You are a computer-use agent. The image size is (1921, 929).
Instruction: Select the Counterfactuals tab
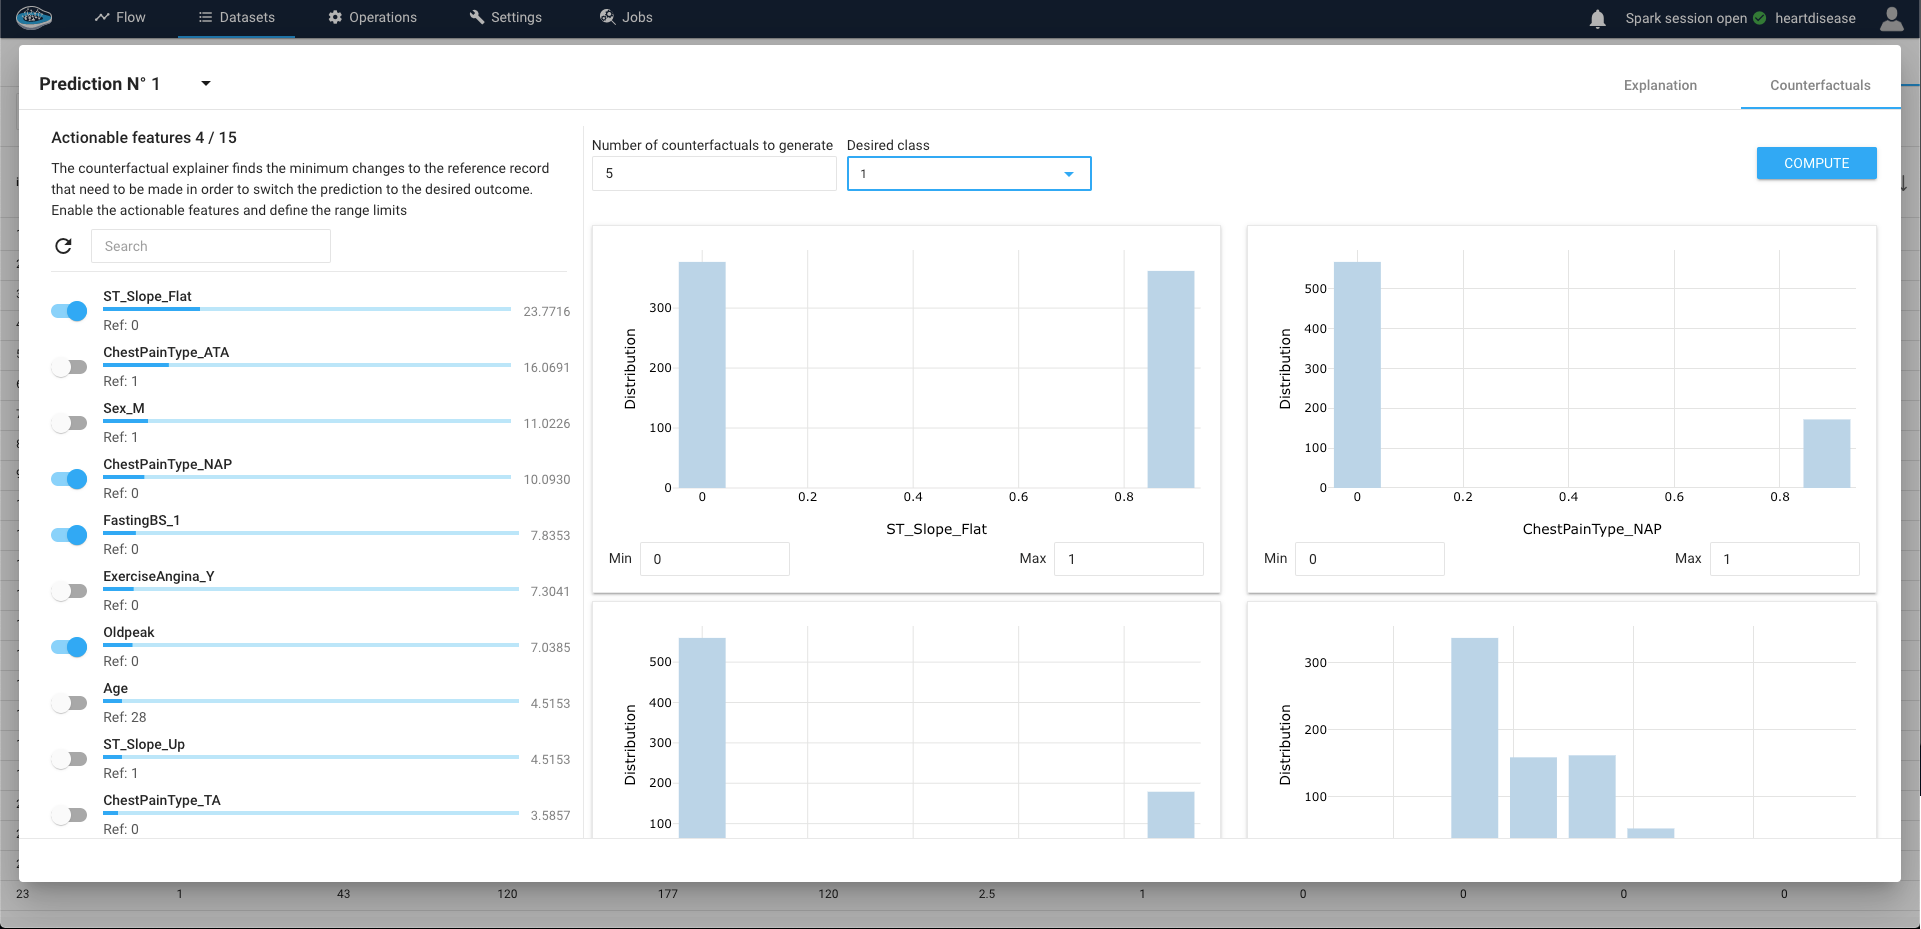pyautogui.click(x=1820, y=85)
